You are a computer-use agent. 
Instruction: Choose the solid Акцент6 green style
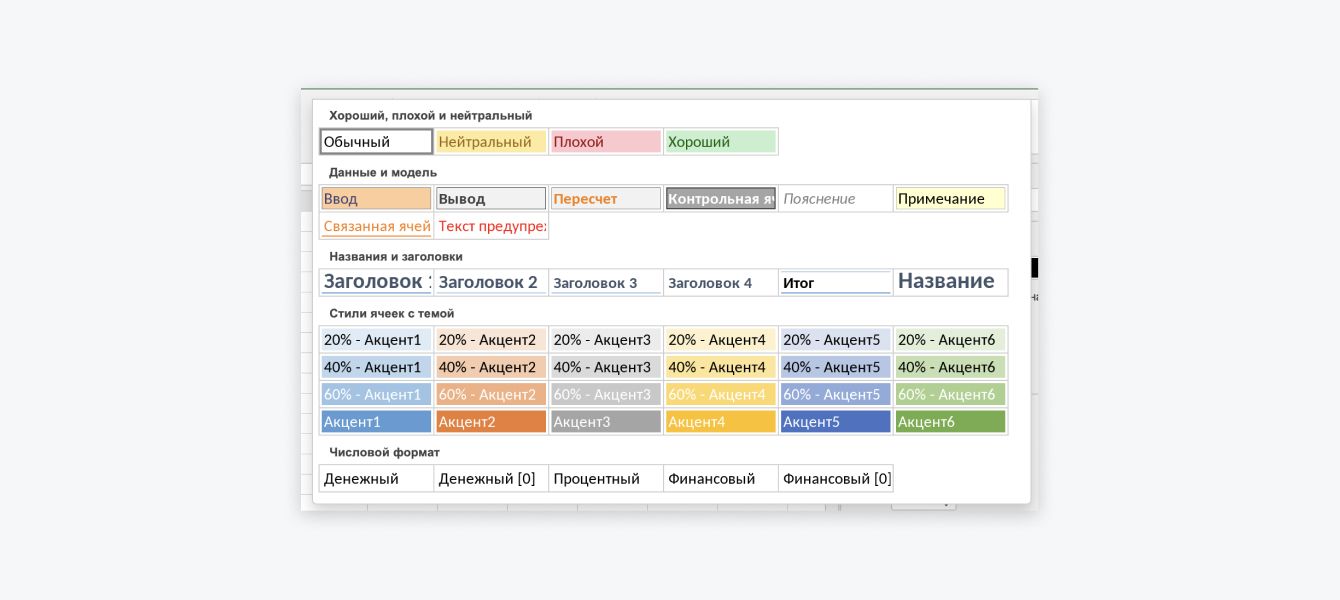pyautogui.click(x=950, y=422)
